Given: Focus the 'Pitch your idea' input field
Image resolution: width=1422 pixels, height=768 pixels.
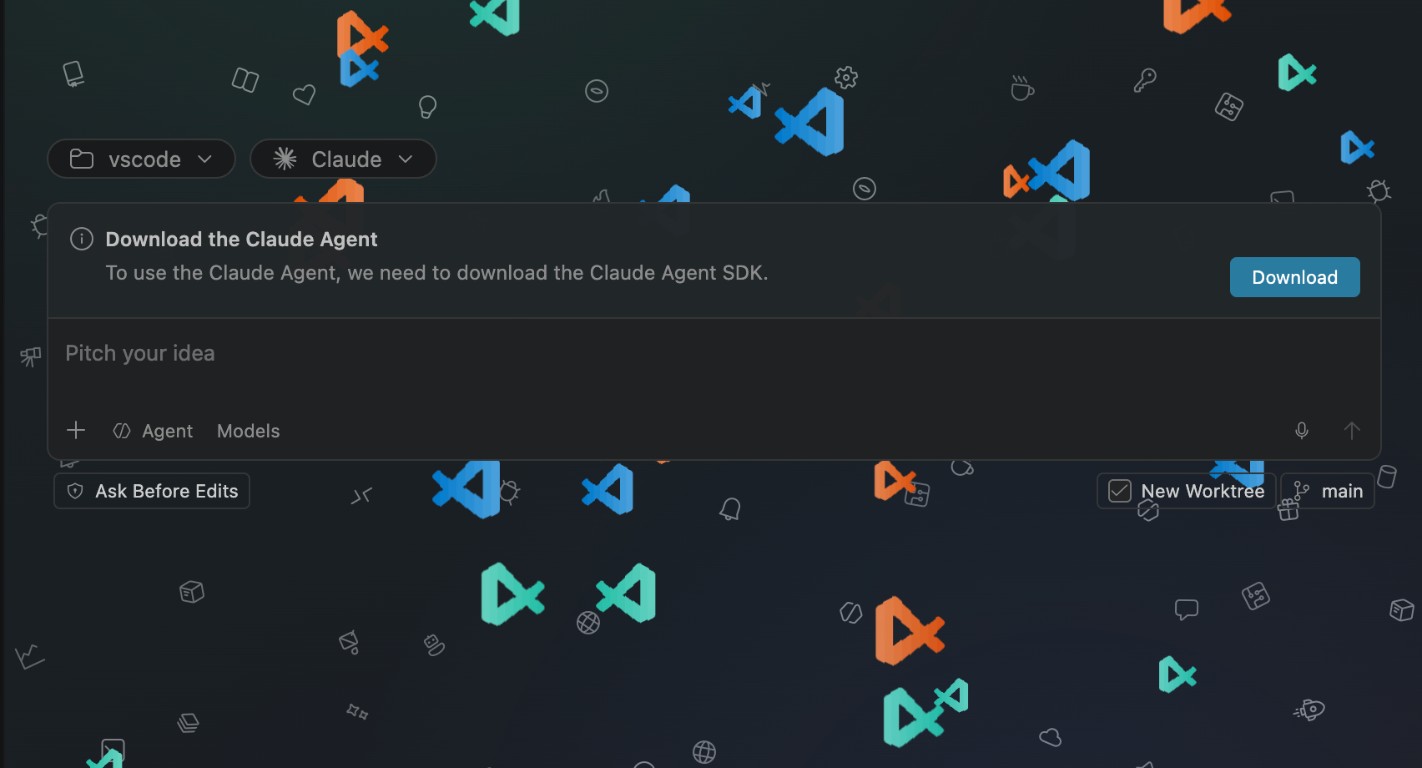Looking at the screenshot, I should 714,354.
